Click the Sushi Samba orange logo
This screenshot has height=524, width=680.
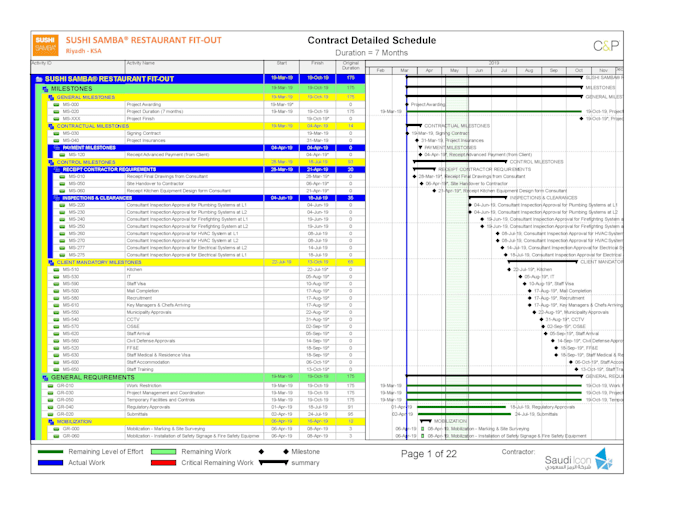(x=46, y=45)
